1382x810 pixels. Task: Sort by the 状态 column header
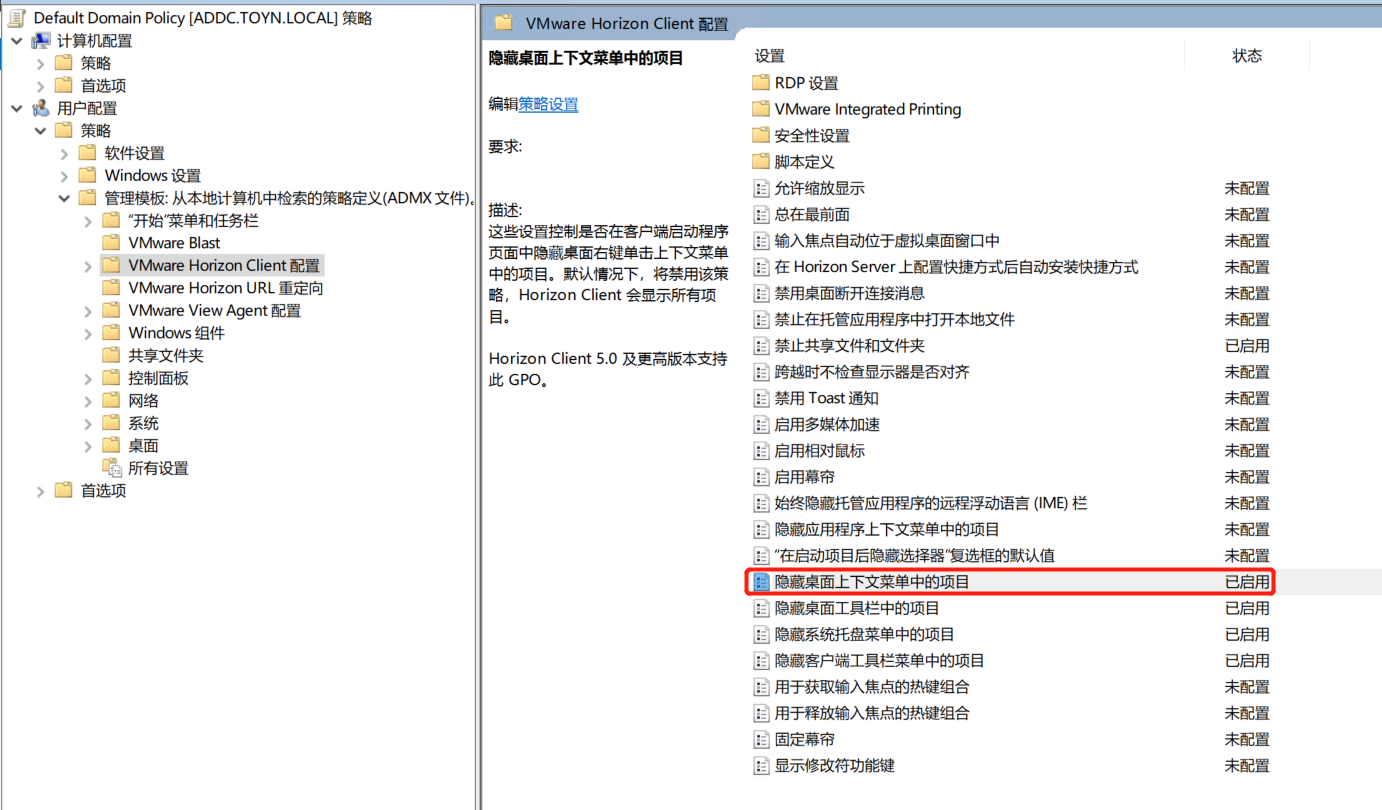coord(1247,56)
